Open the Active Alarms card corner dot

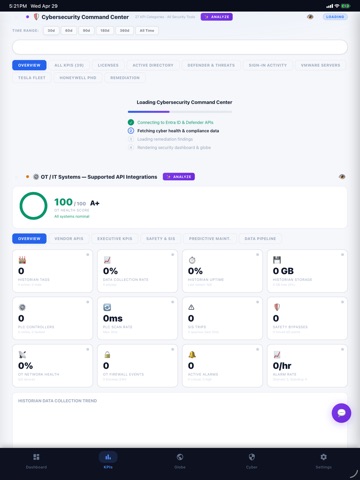click(x=257, y=349)
